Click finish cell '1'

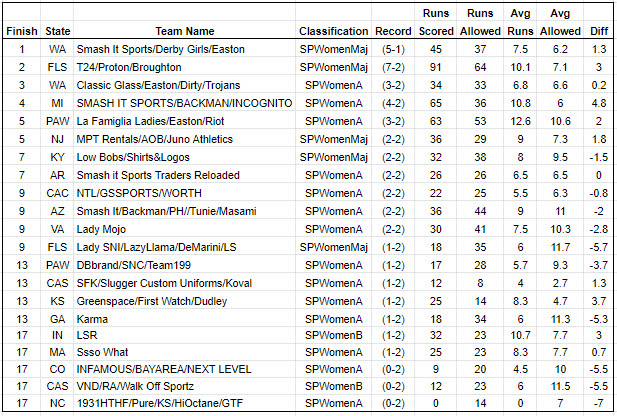(x=22, y=49)
